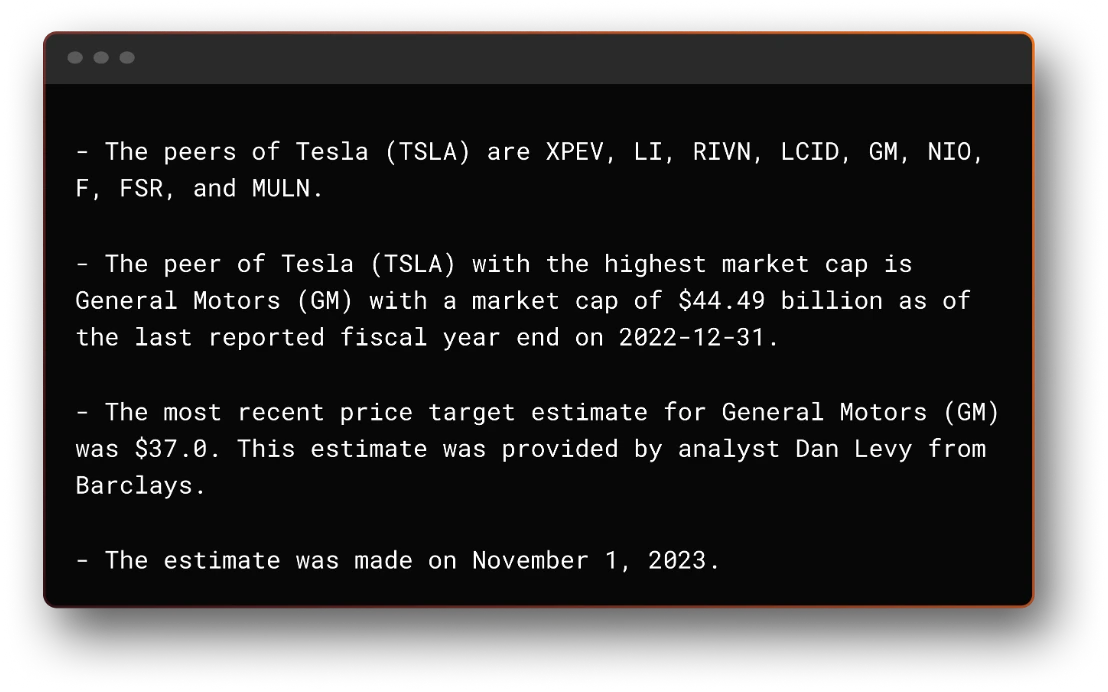The height and width of the screenshot is (692, 1108).
Task: Click the MULN ticker symbol
Action: [280, 188]
